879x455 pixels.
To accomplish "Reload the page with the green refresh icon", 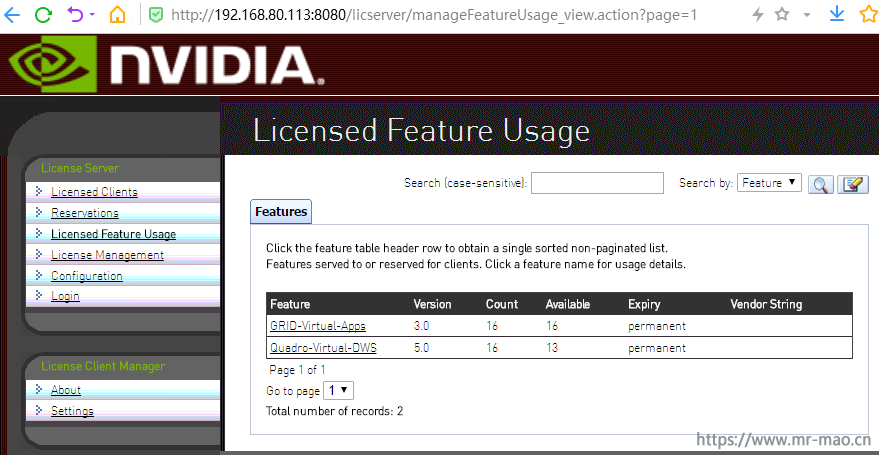I will pyautogui.click(x=43, y=15).
